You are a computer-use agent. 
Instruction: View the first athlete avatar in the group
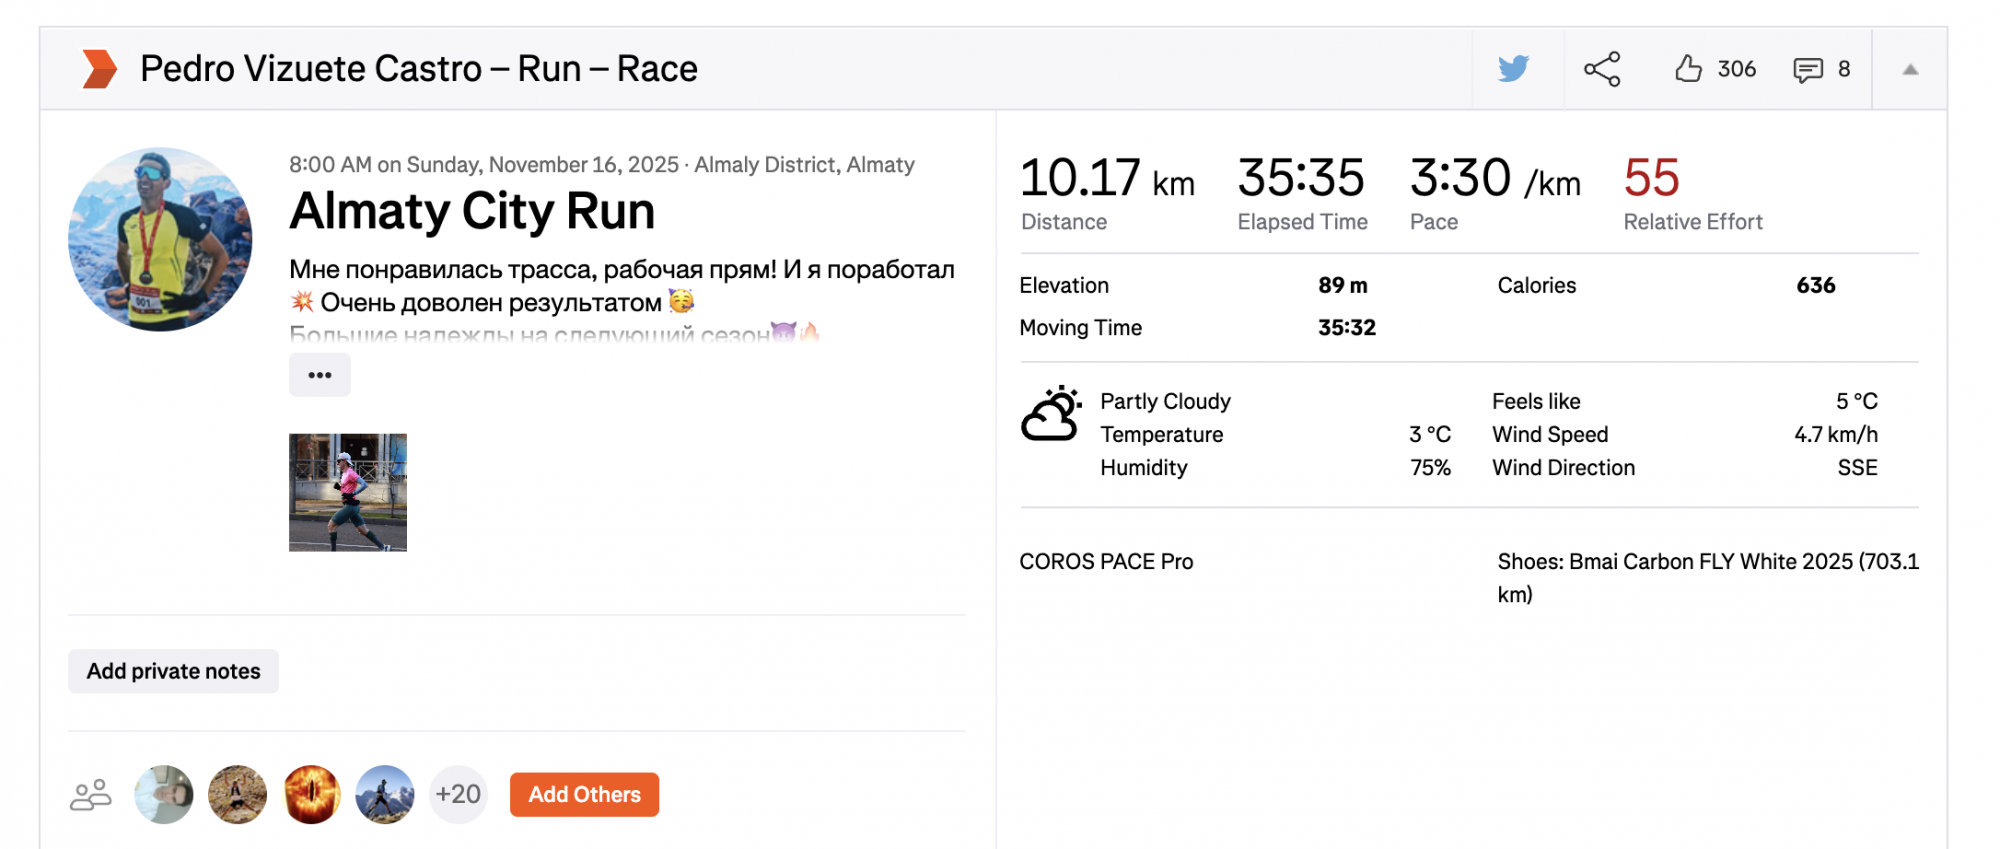164,795
